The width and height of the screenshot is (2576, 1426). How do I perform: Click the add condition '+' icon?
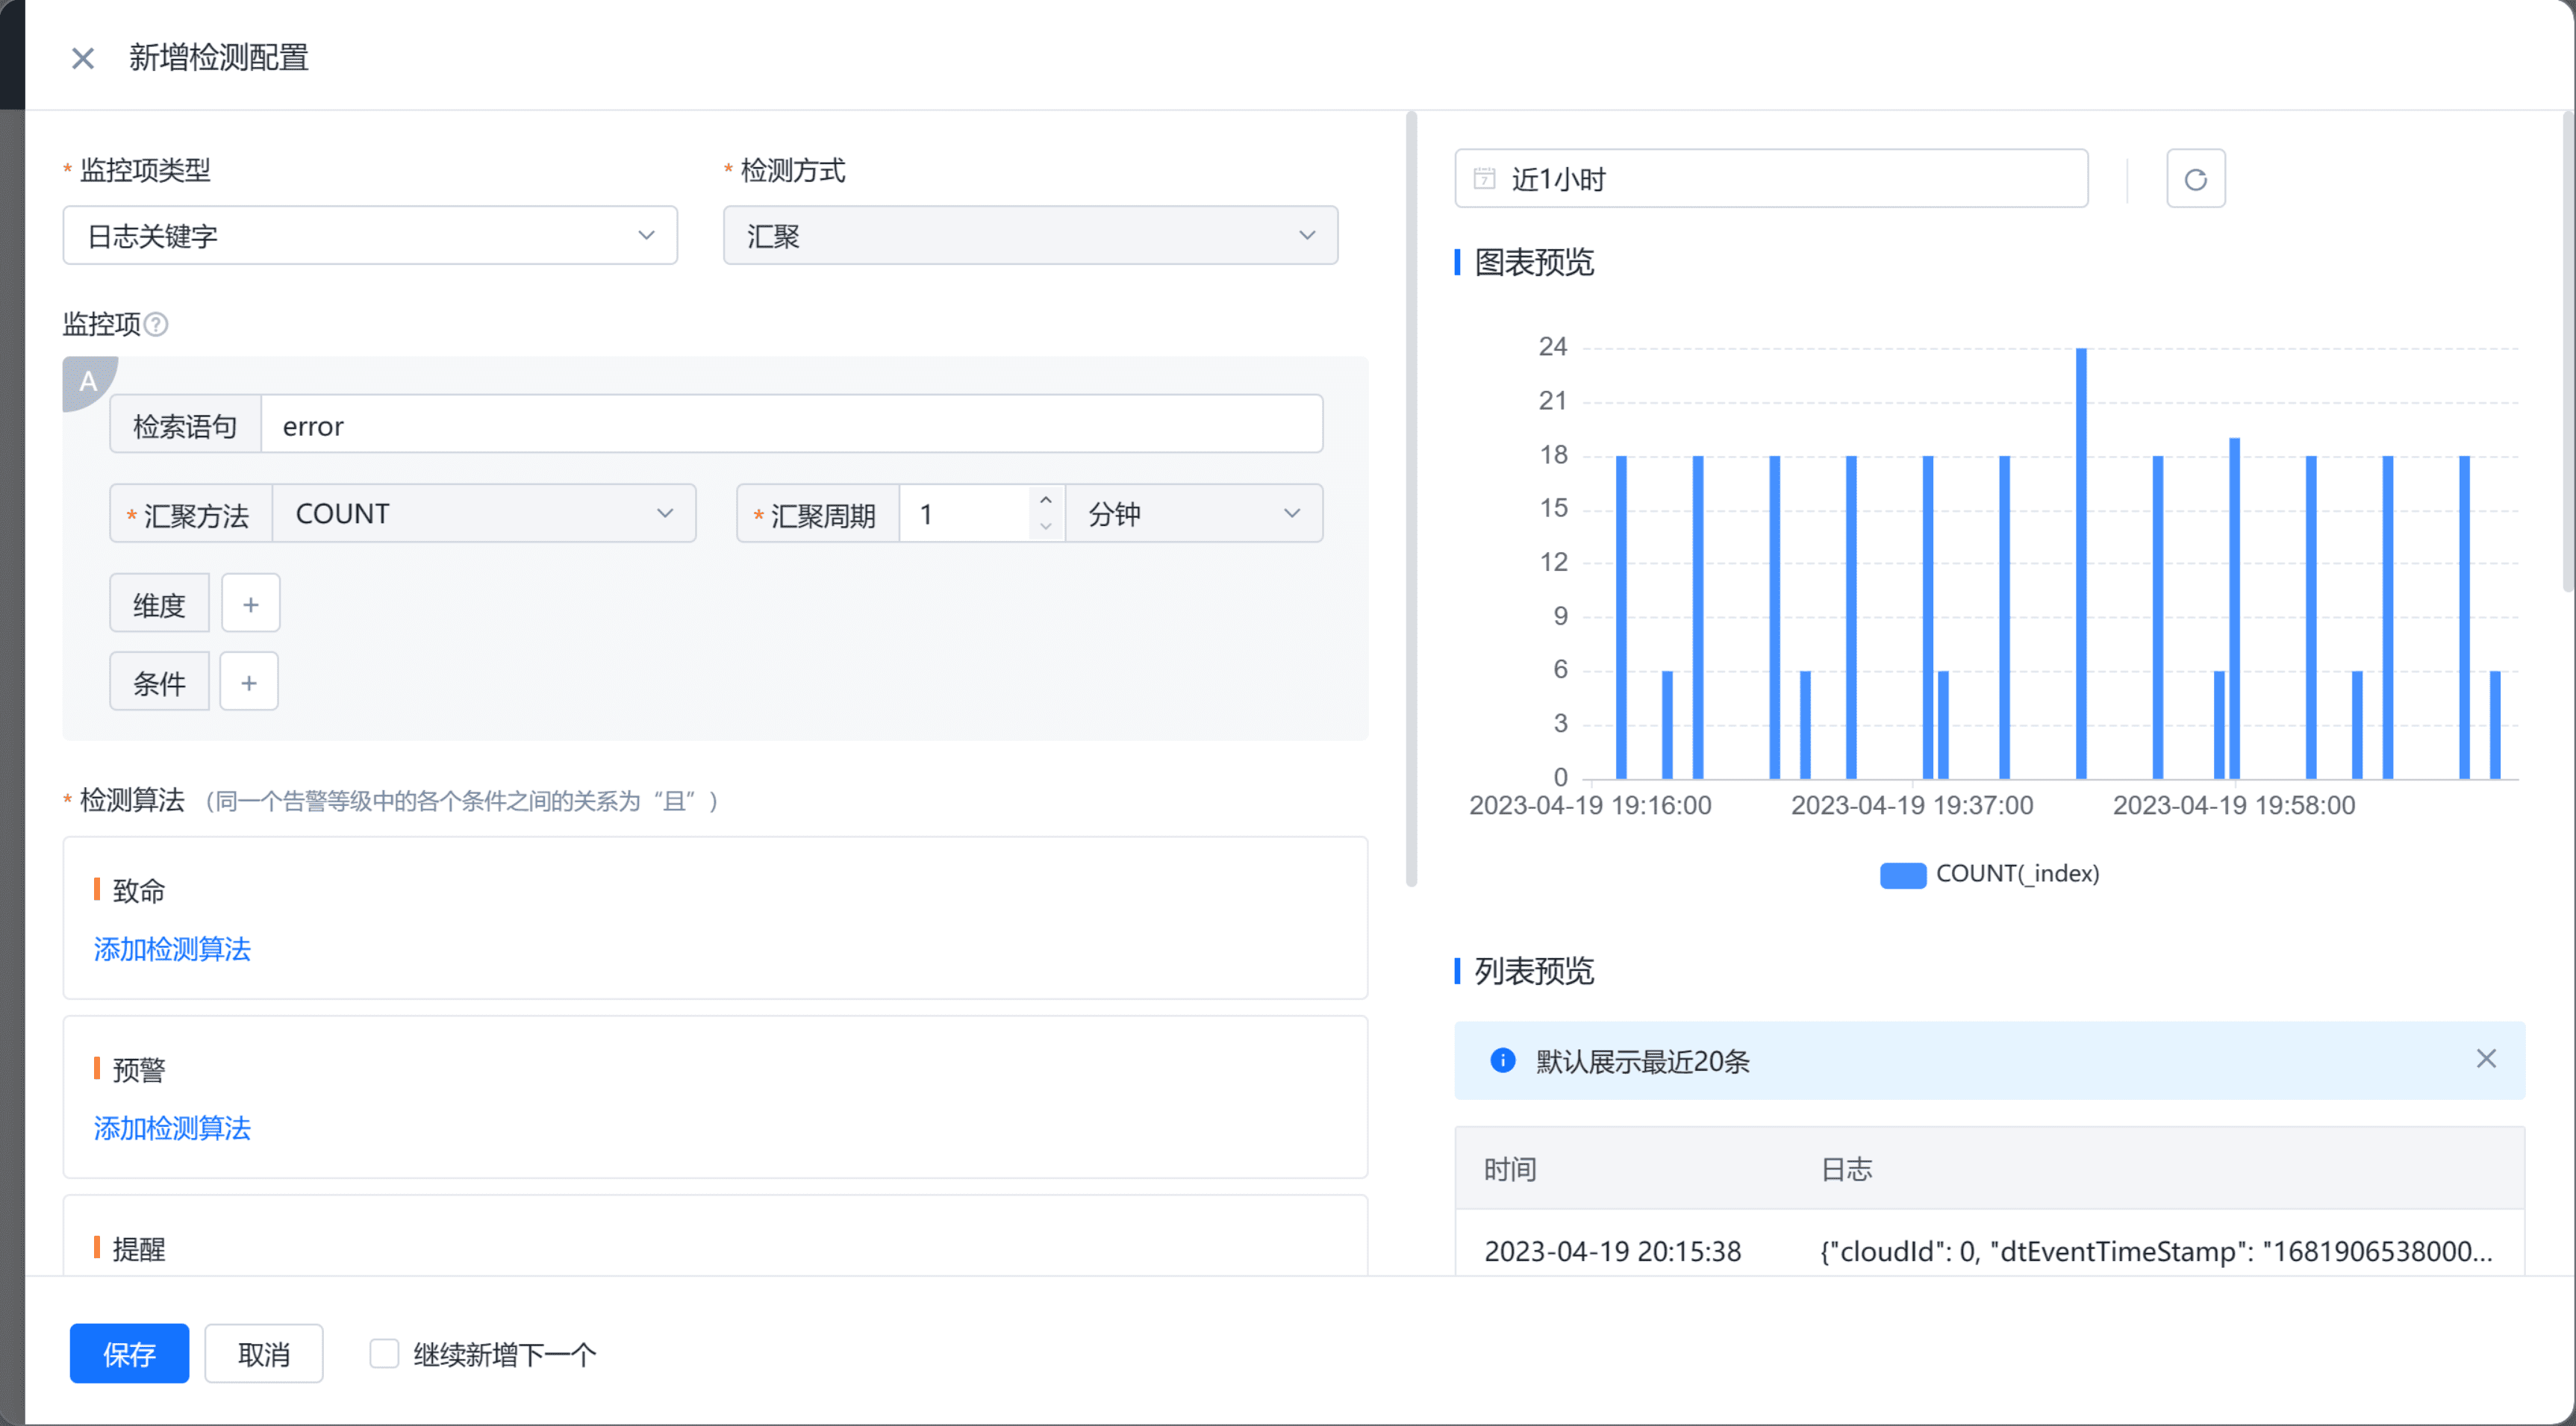[248, 681]
